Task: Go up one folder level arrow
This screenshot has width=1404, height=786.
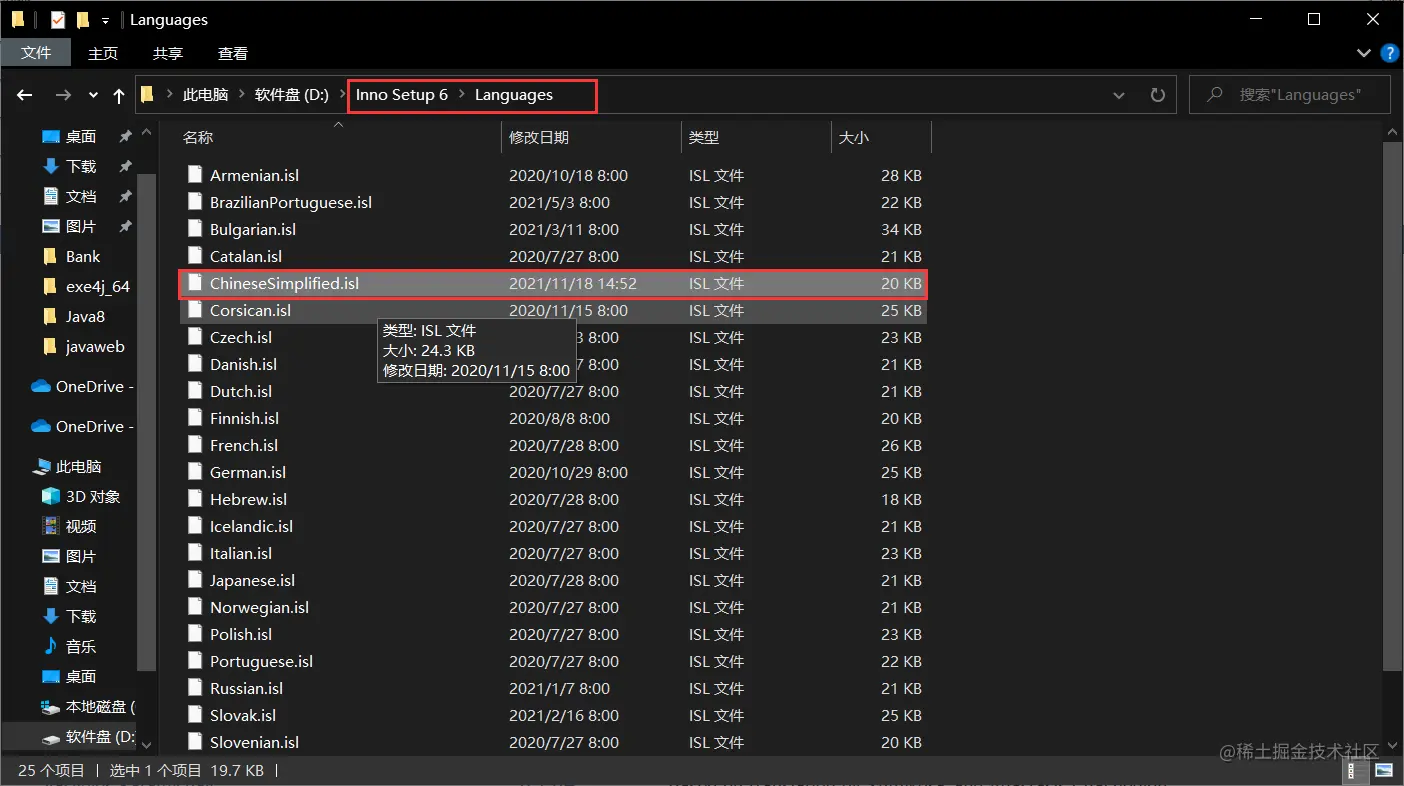Action: click(119, 95)
